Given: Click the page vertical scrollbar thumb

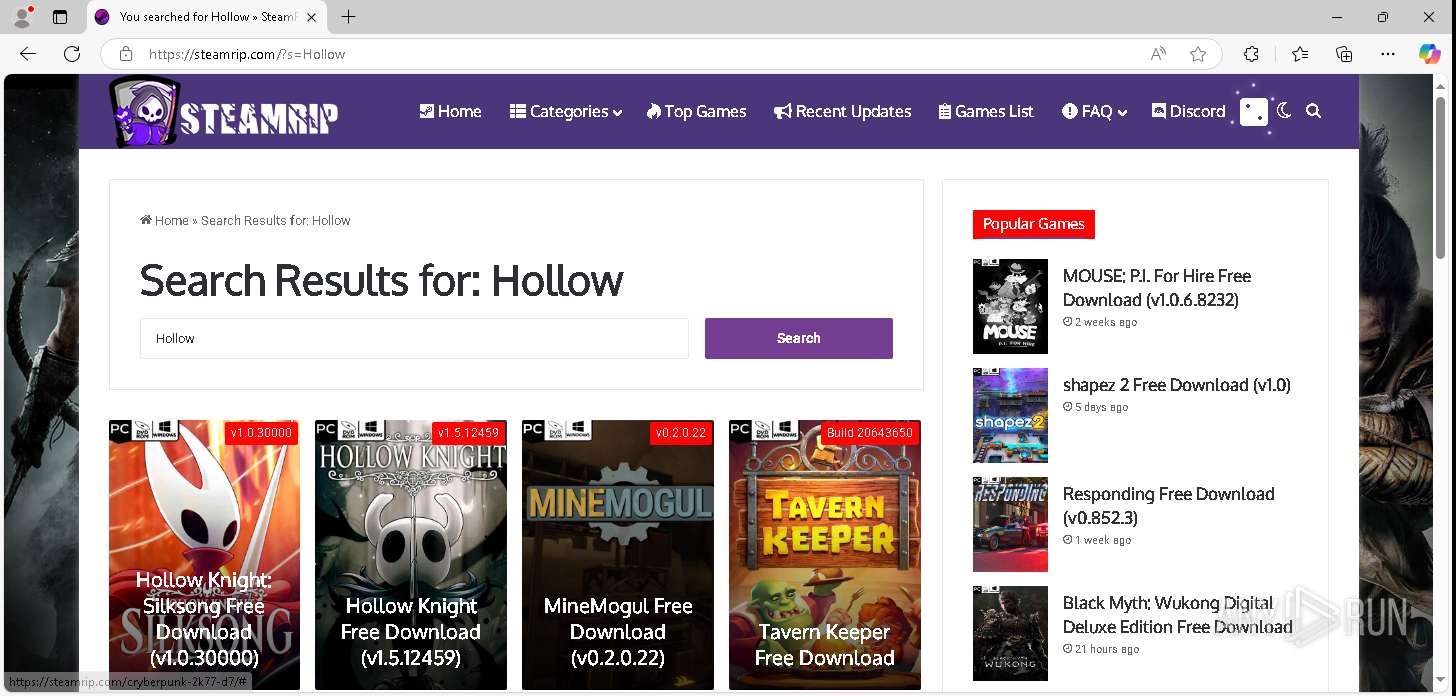Looking at the screenshot, I should tap(1440, 177).
